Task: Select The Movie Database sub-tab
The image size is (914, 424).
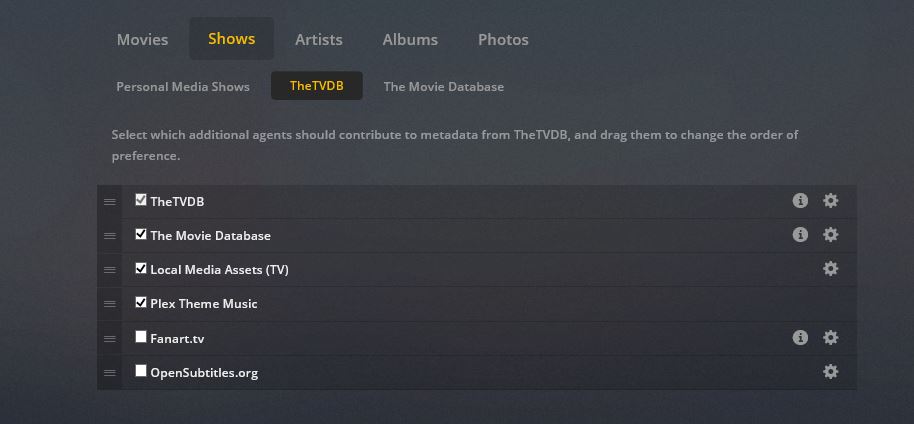Action: pos(444,86)
